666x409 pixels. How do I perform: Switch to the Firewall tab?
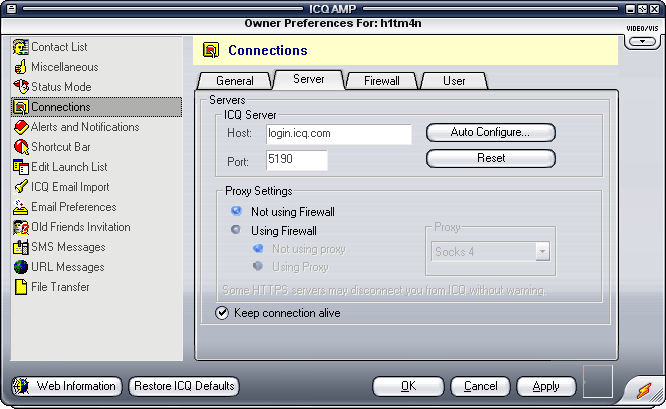point(381,80)
